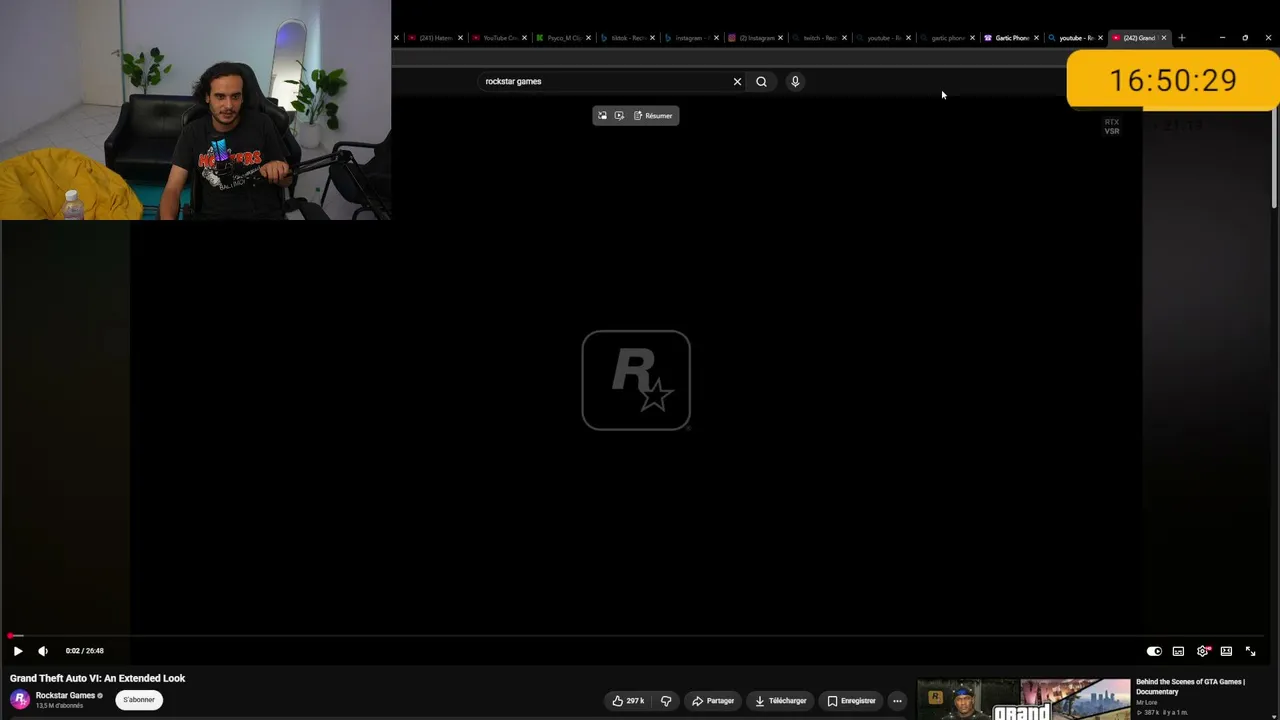This screenshot has width=1280, height=720.
Task: Click the '13,5 M d'abonnés' subscriber count
Action: click(60, 706)
